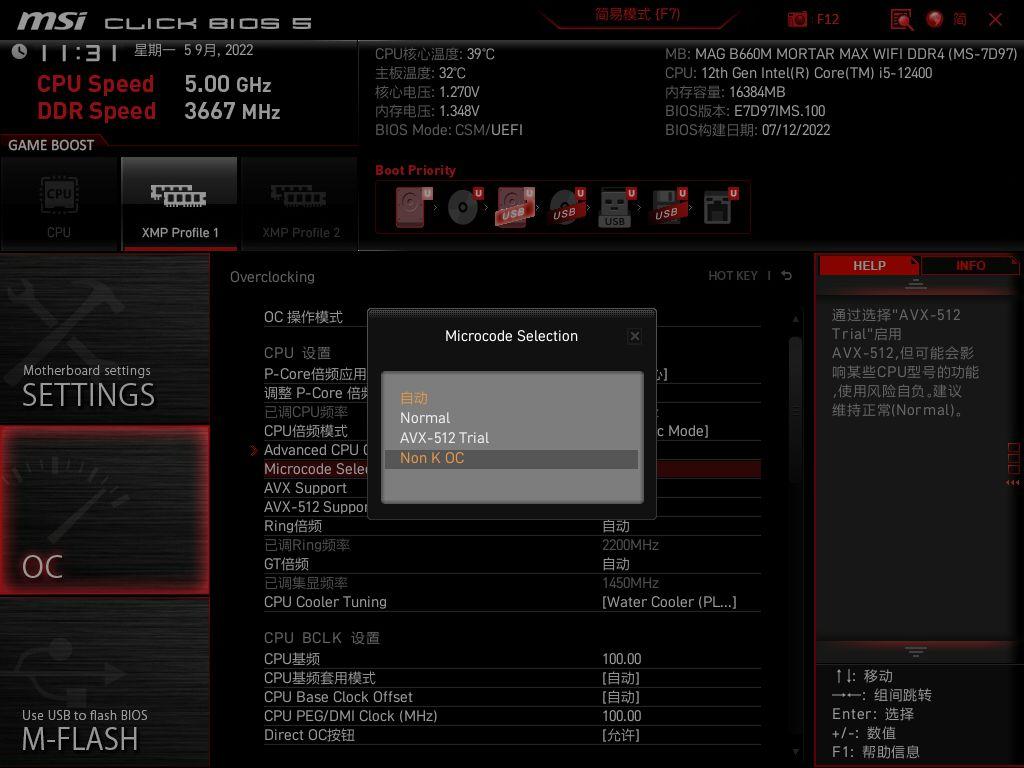Select the Non K OC microcode option
This screenshot has width=1024, height=768.
click(432, 458)
